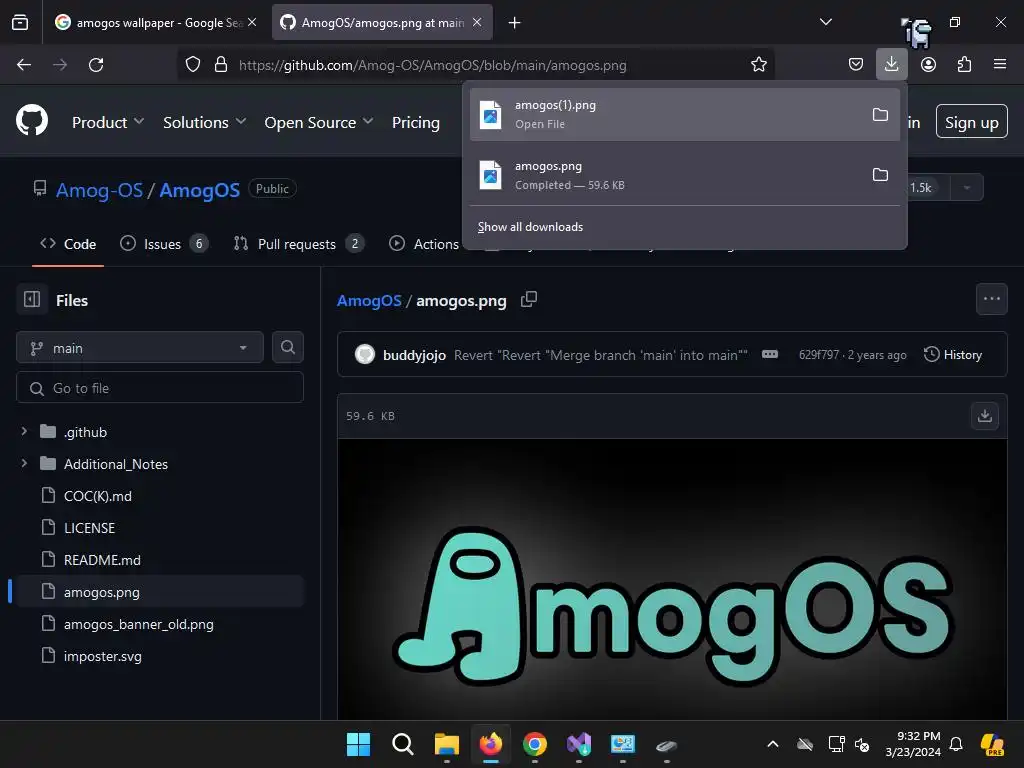1024x768 pixels.
Task: Download the raw amogos.png file
Action: pos(985,416)
